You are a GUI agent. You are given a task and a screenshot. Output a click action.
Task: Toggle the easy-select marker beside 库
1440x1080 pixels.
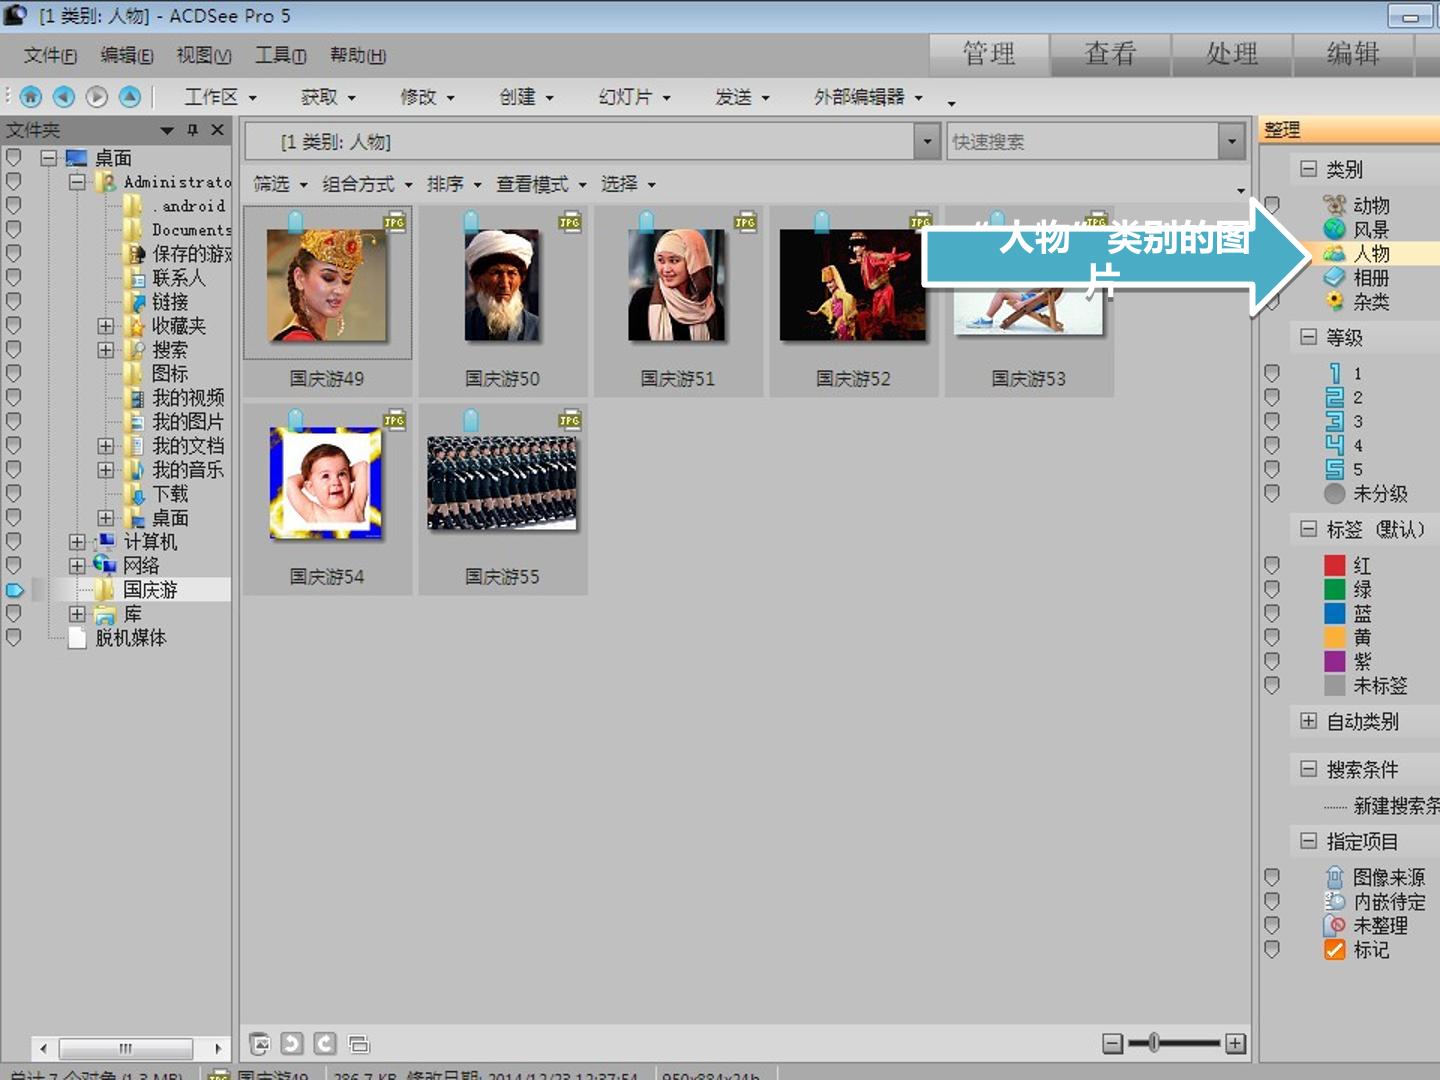14,613
